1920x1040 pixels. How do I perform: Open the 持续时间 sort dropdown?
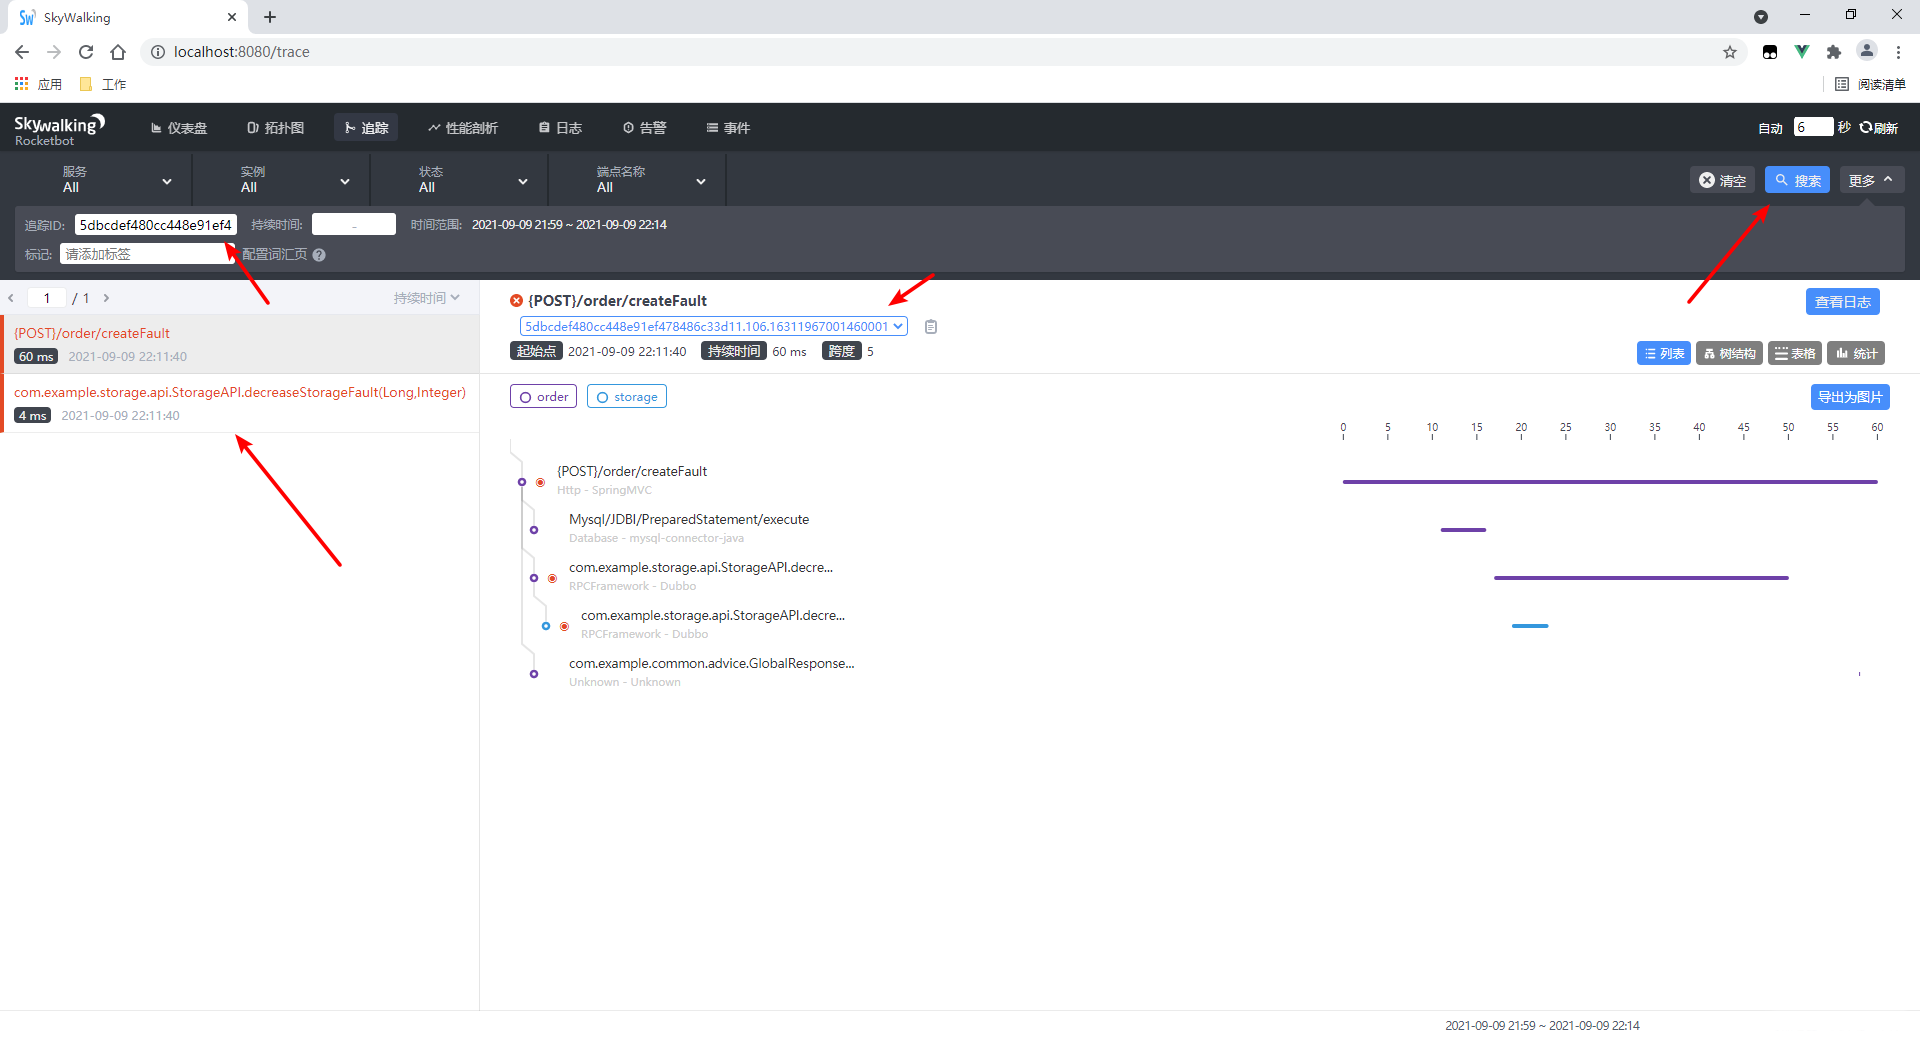click(x=426, y=298)
